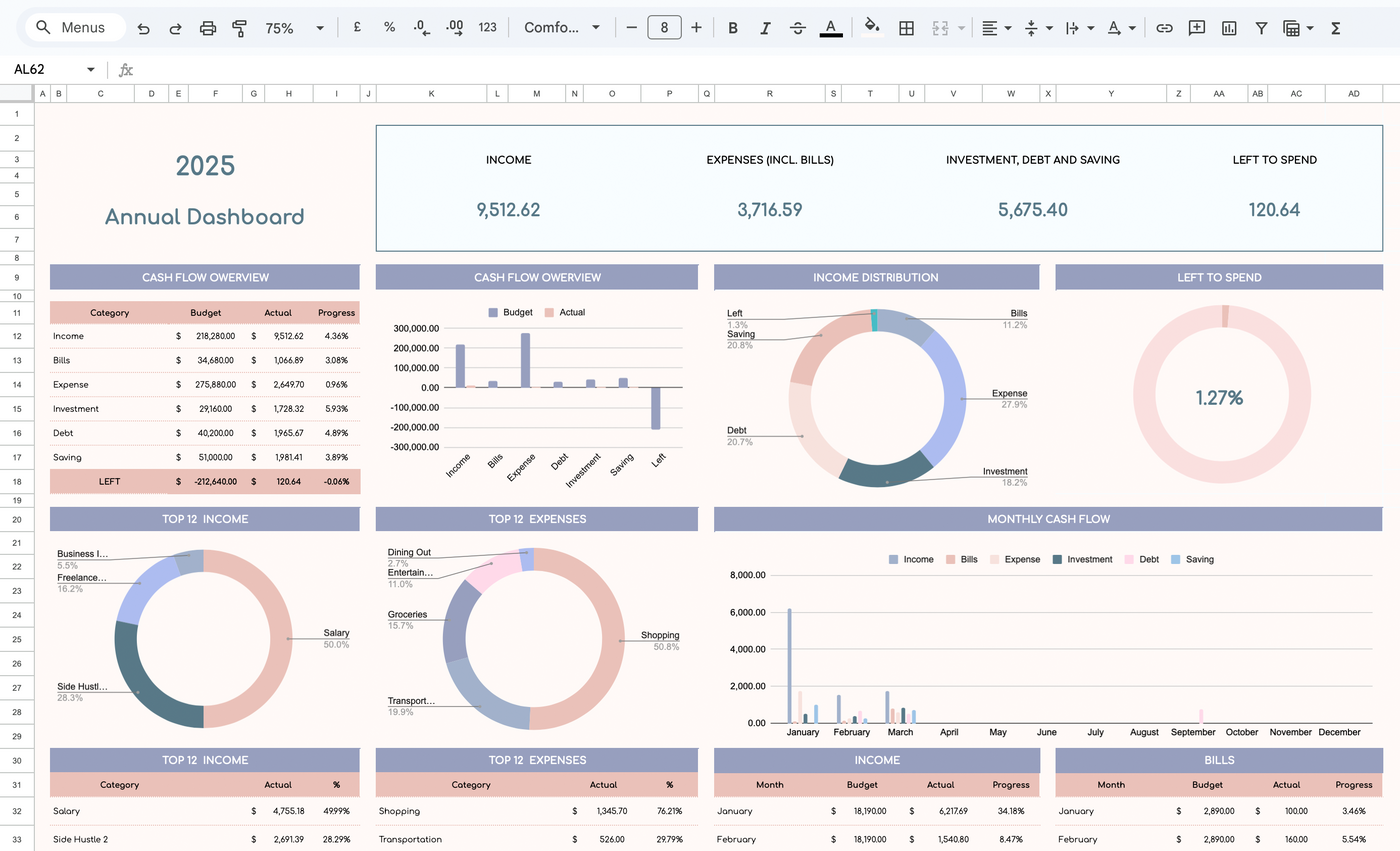This screenshot has height=851, width=1400.
Task: Open Functions sigma icon
Action: (1335, 28)
